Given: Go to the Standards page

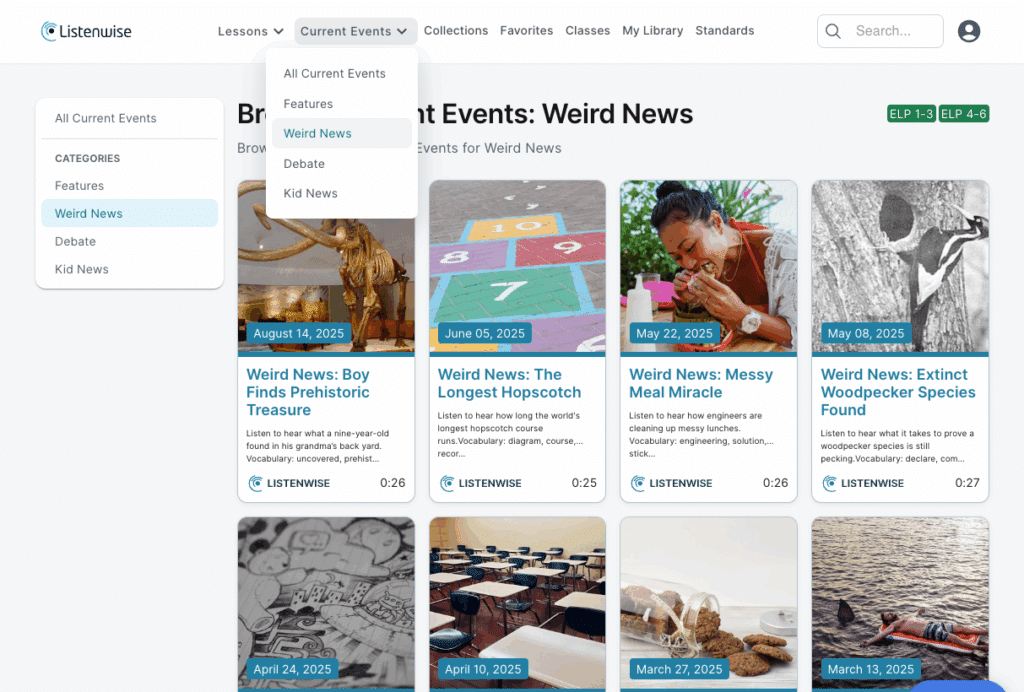Looking at the screenshot, I should [x=724, y=31].
